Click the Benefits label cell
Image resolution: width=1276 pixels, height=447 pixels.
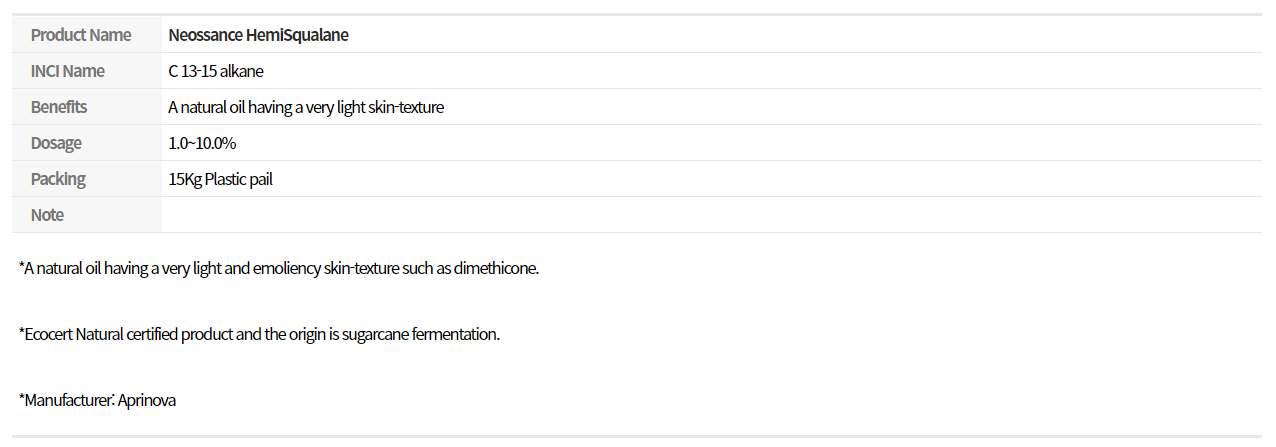[86, 107]
